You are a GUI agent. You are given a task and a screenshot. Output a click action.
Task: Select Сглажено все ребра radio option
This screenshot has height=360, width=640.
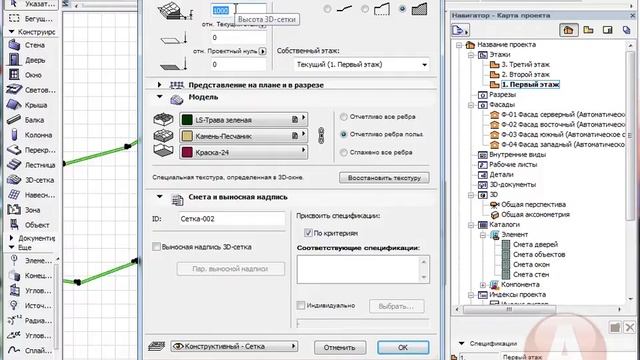(x=344, y=152)
